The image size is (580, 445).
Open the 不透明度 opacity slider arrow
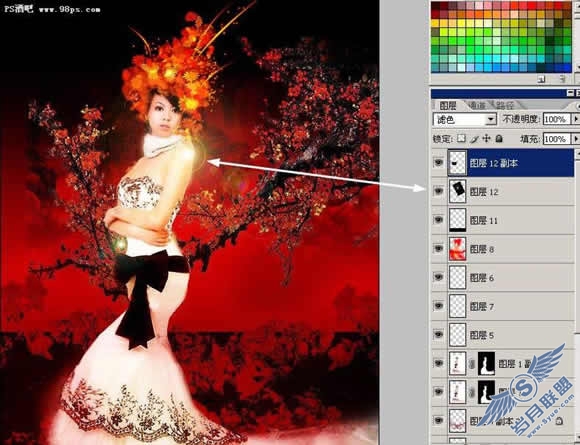coord(576,119)
